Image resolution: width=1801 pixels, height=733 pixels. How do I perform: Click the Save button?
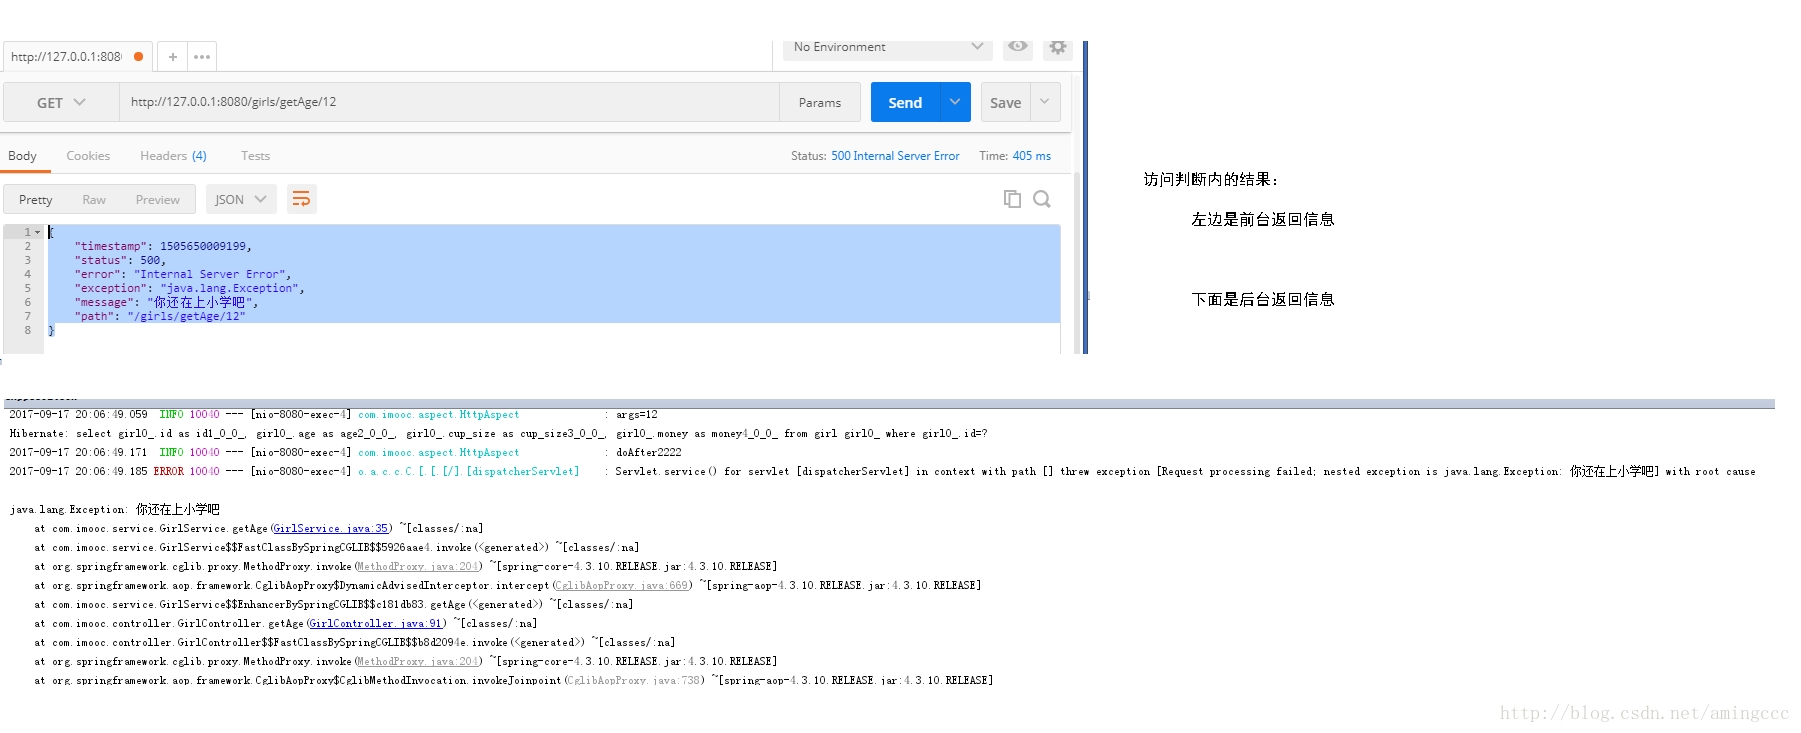tap(1005, 102)
